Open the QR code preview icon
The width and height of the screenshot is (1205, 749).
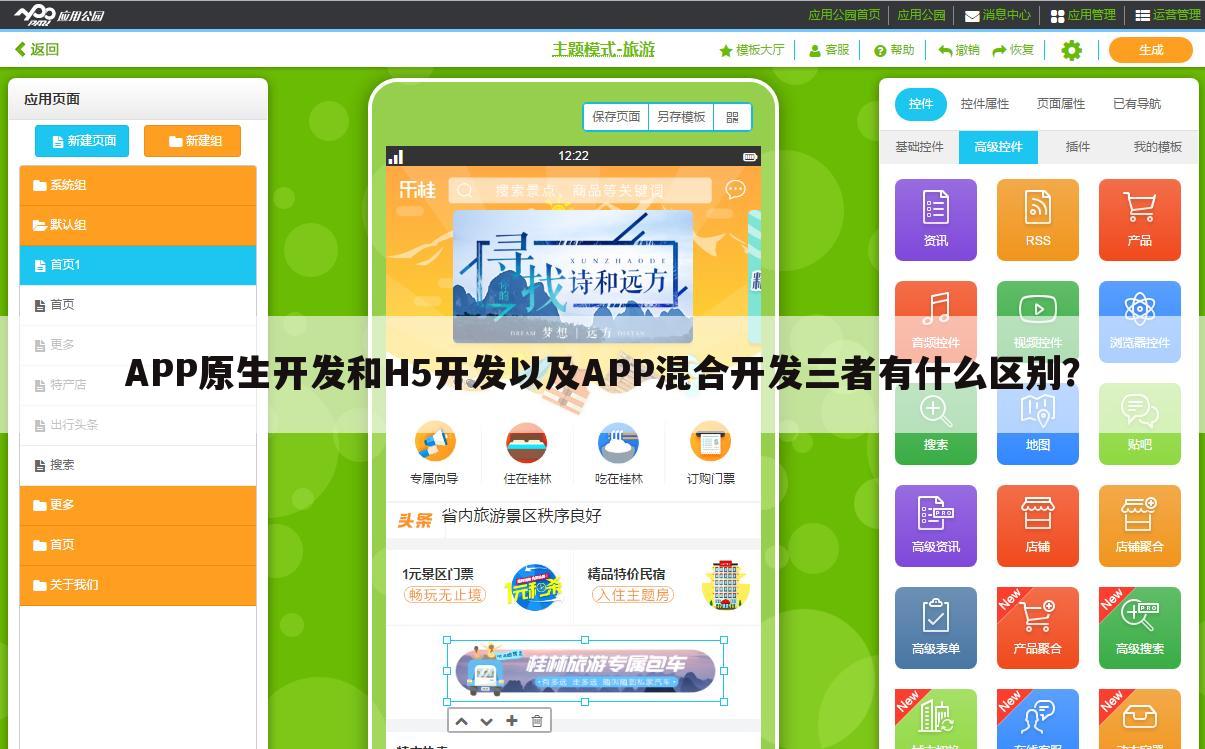coord(732,117)
